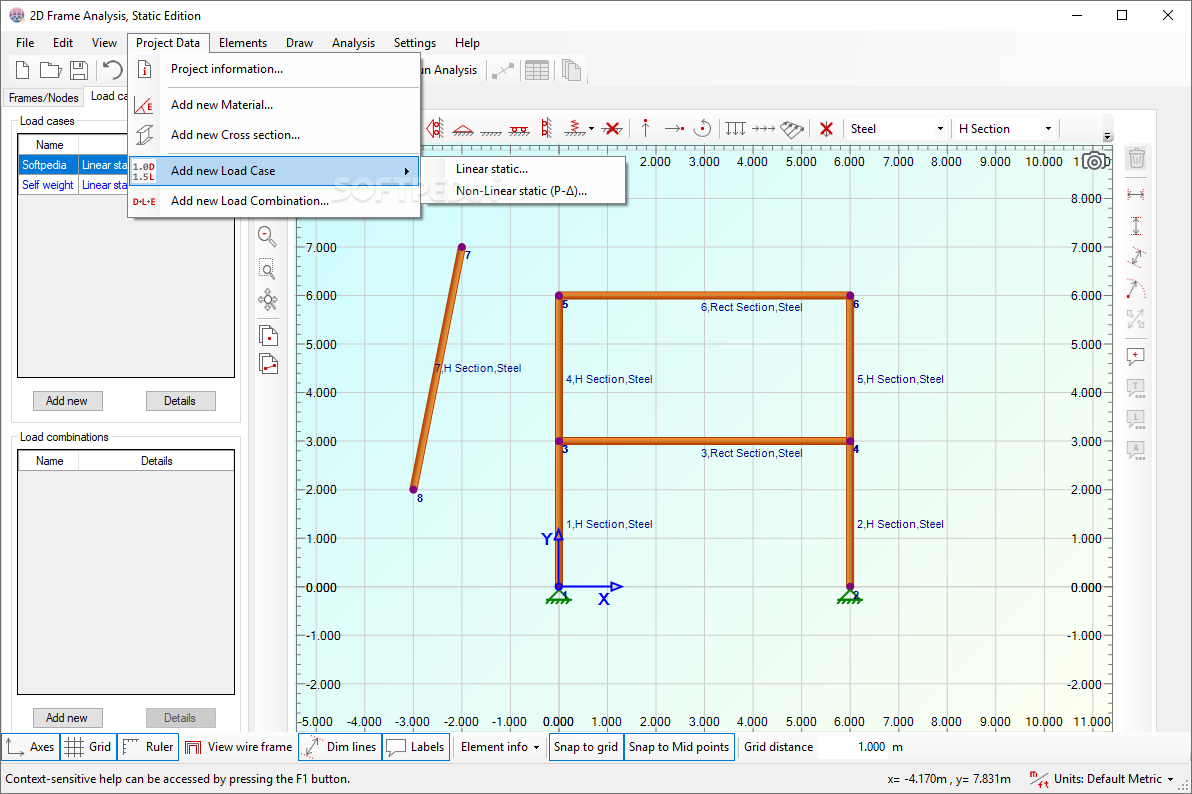Open the Elements menu
Image resolution: width=1192 pixels, height=794 pixels.
coord(243,43)
